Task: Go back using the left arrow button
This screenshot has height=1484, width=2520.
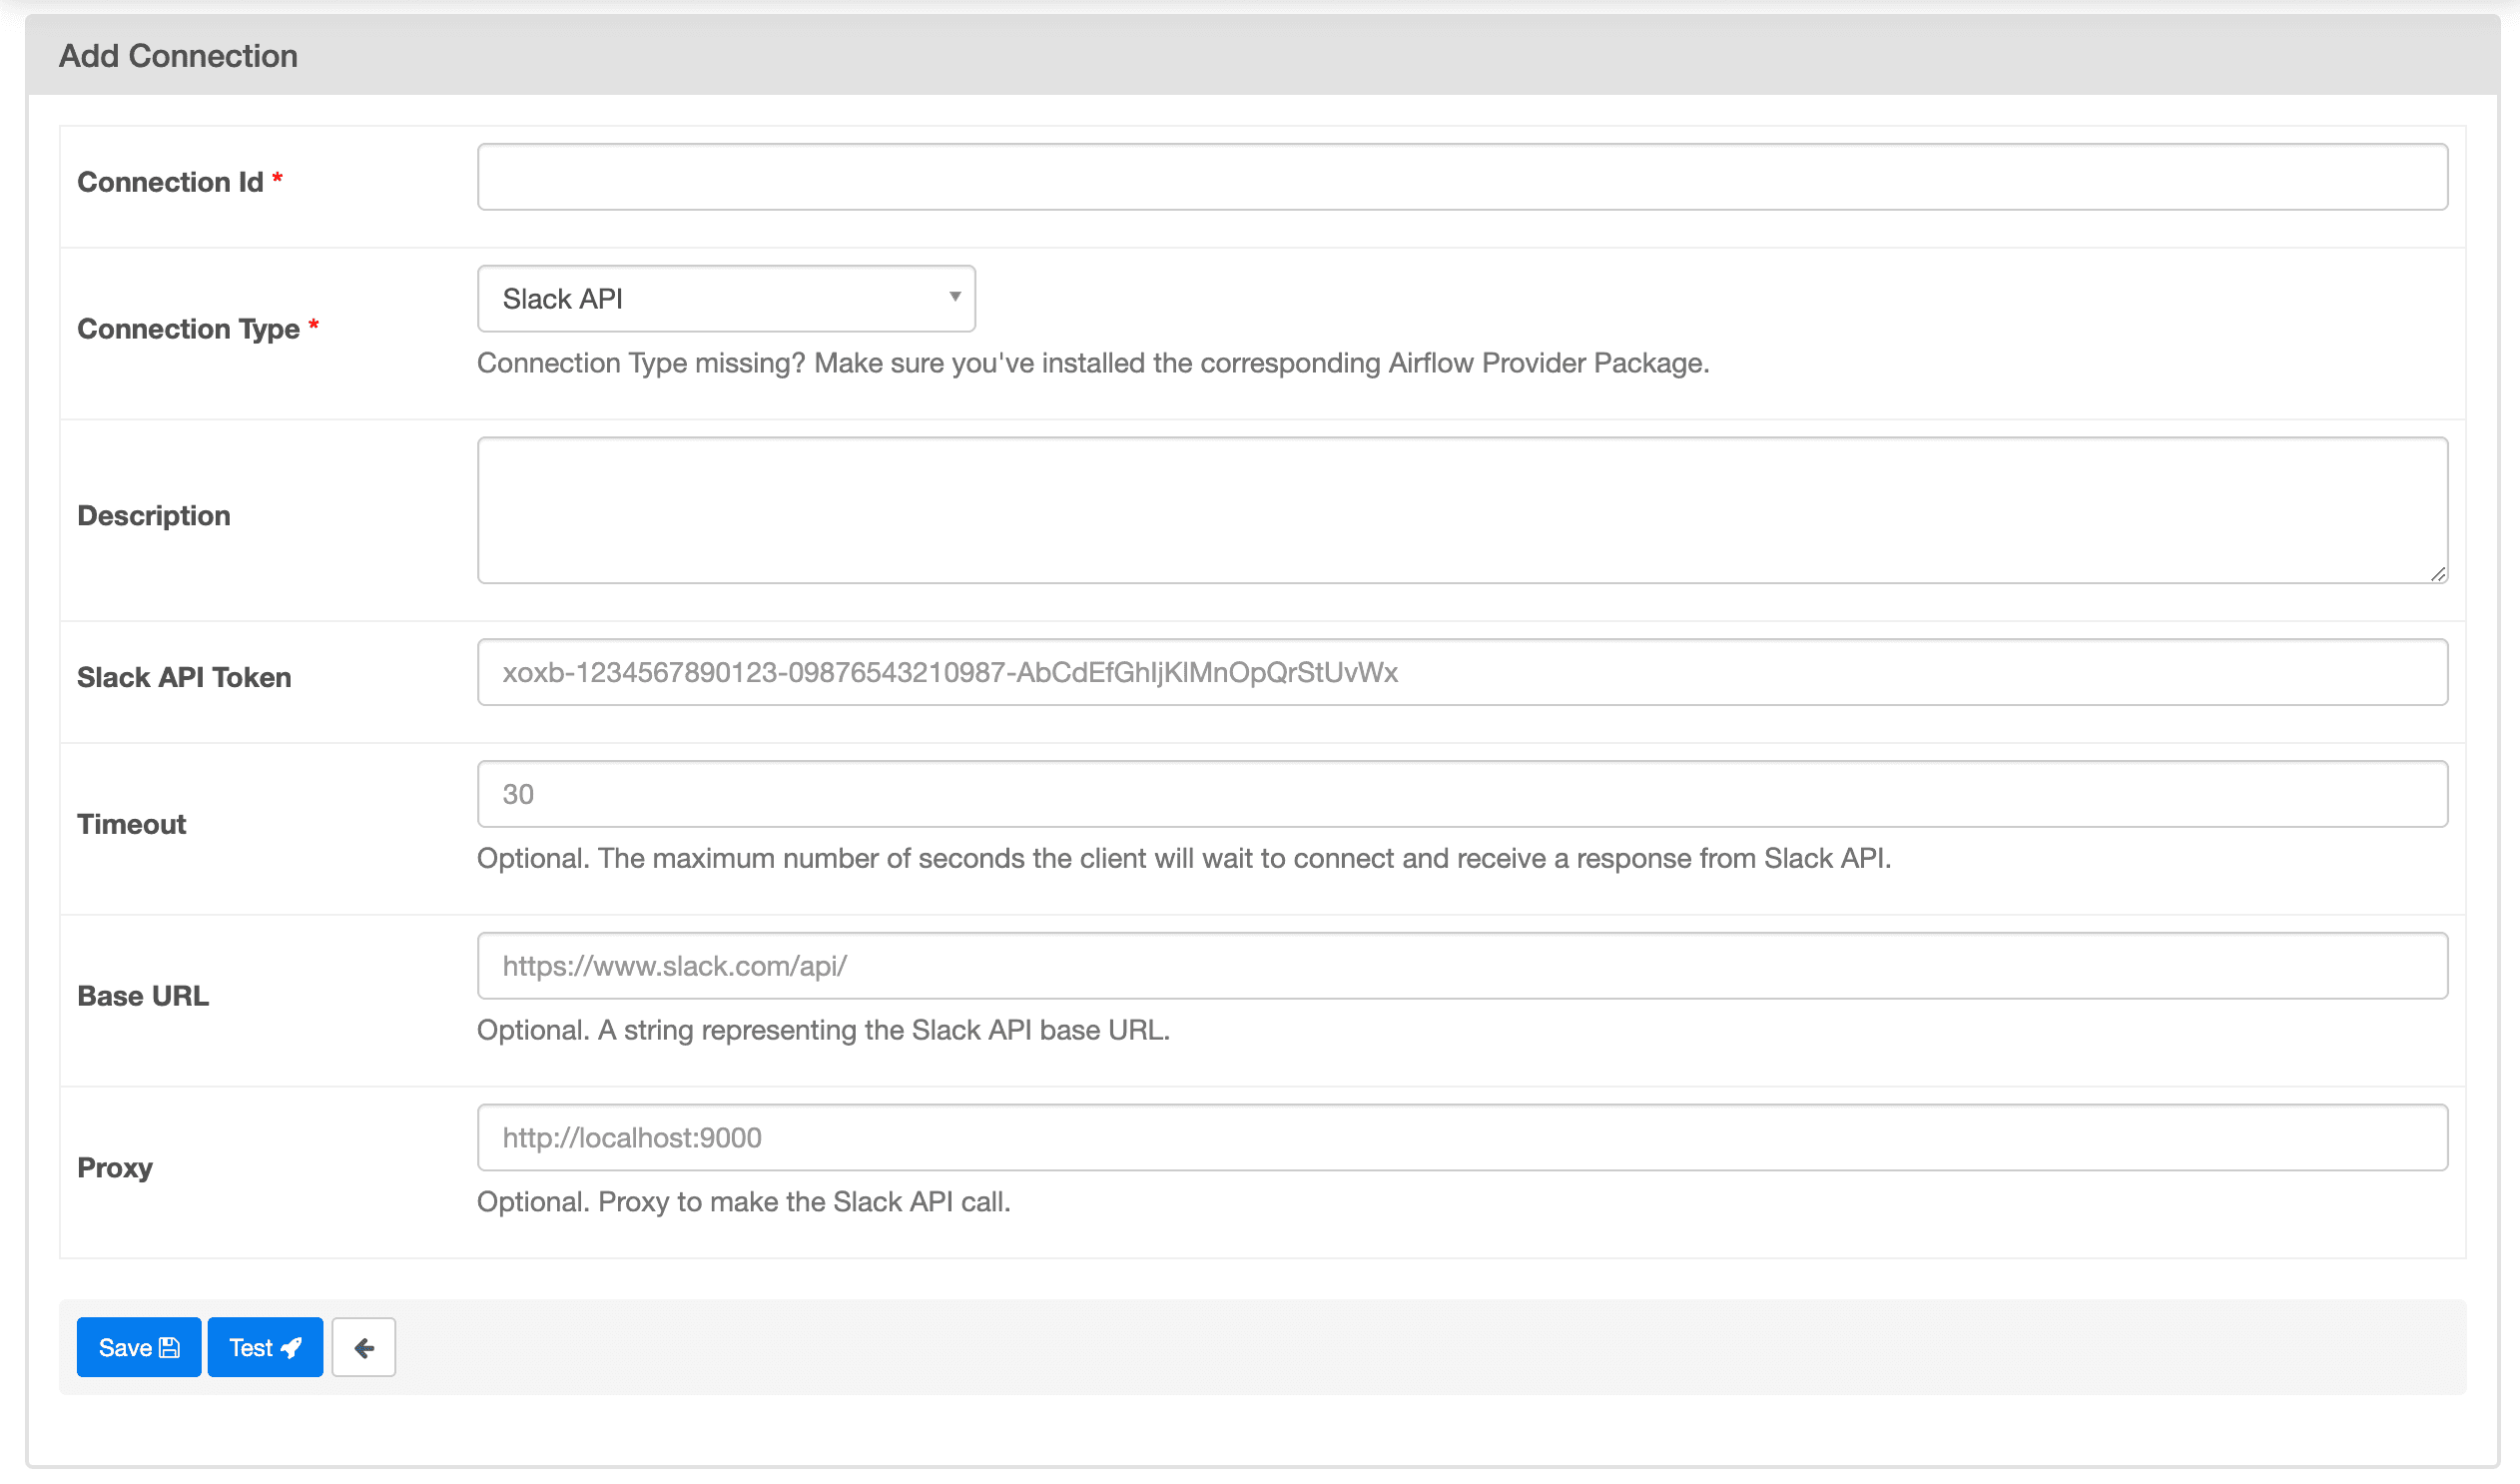Action: (364, 1348)
